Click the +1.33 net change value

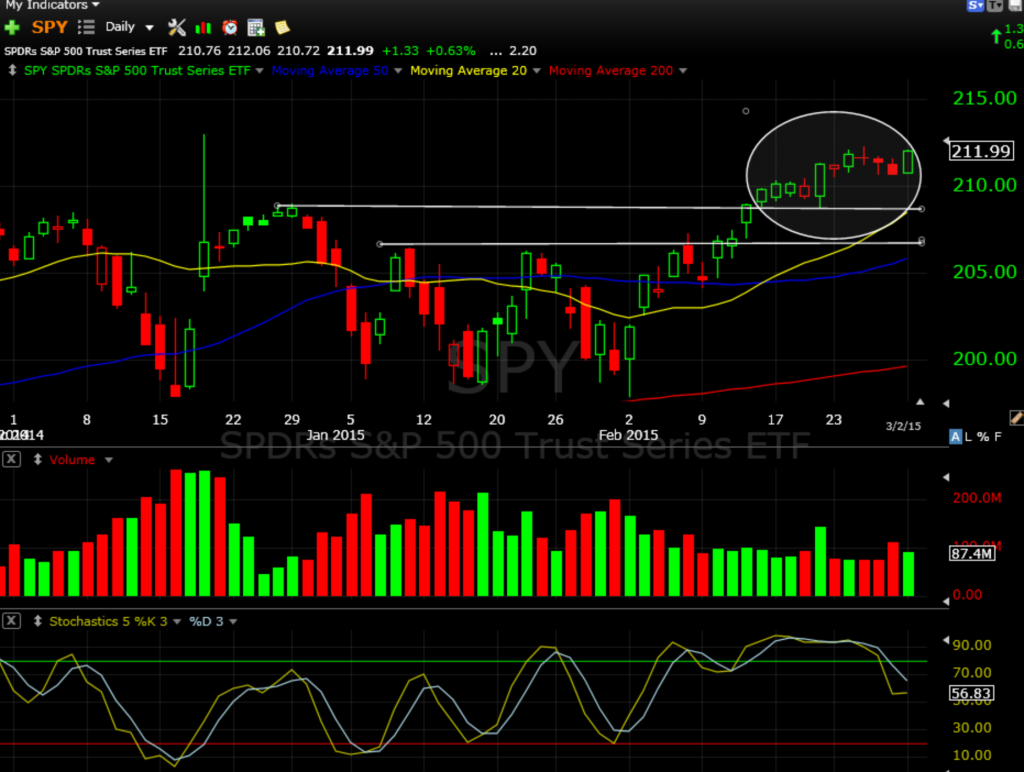(400, 51)
